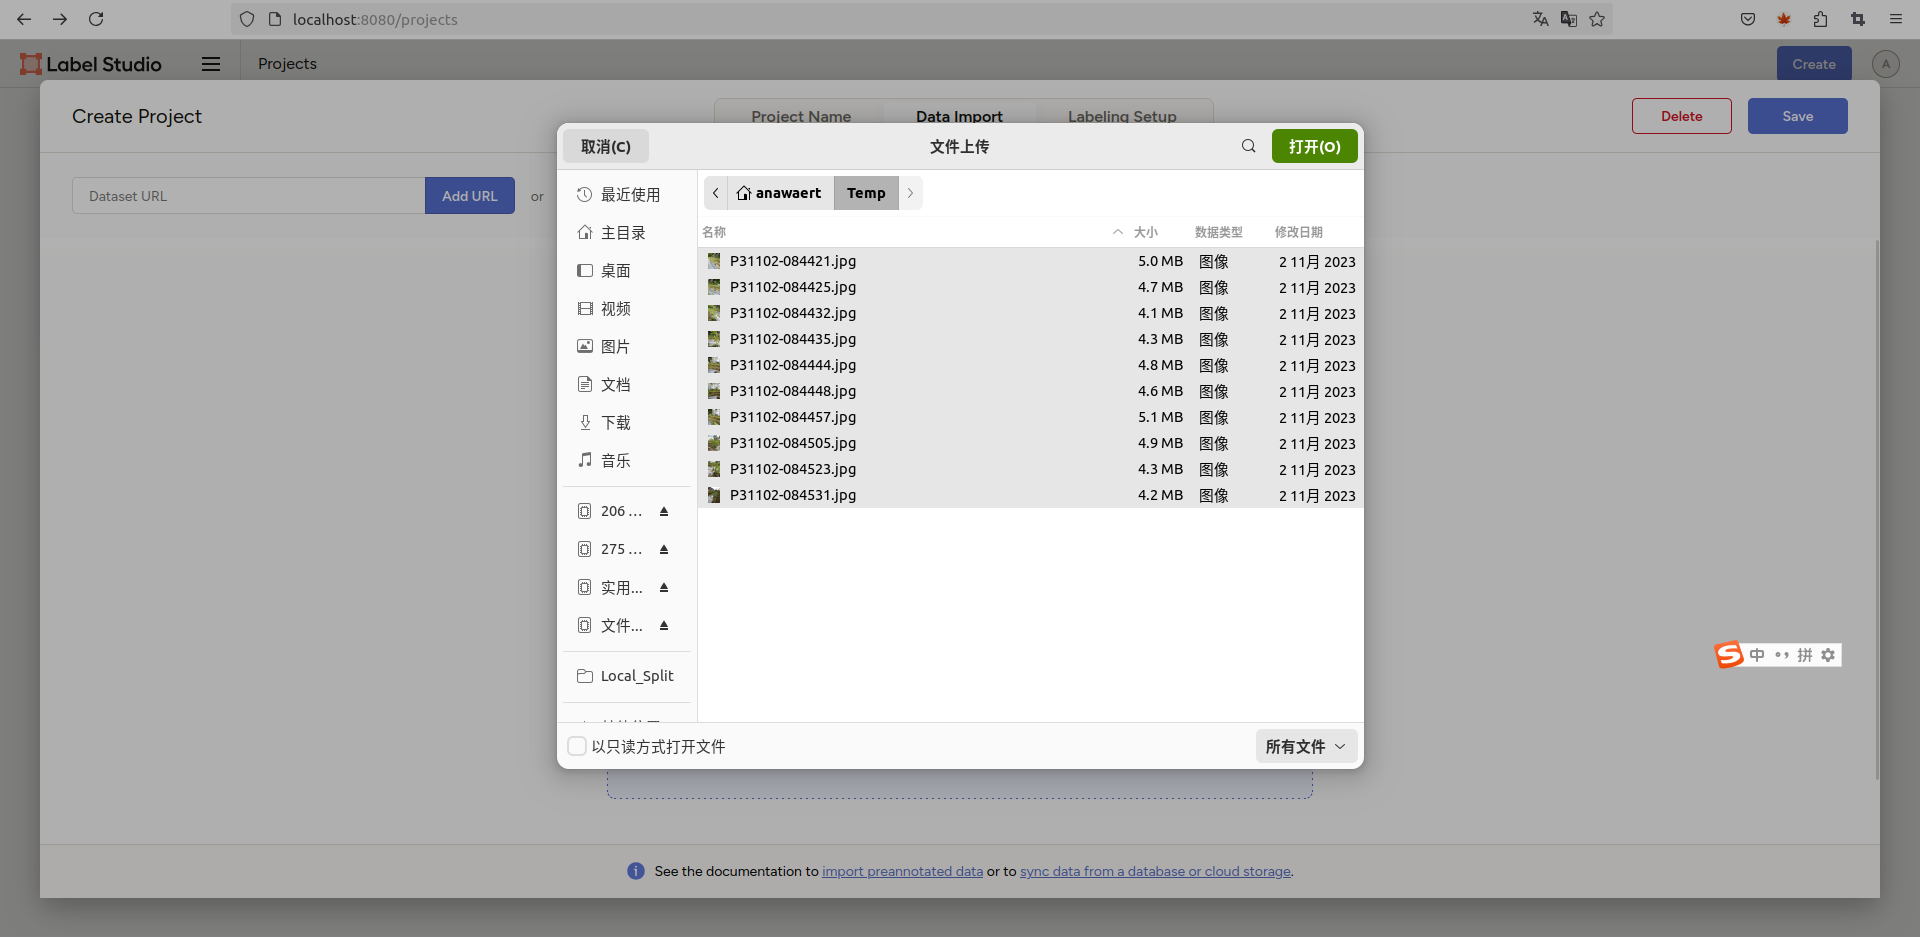Open the 所有文件 file type dropdown

[1305, 746]
